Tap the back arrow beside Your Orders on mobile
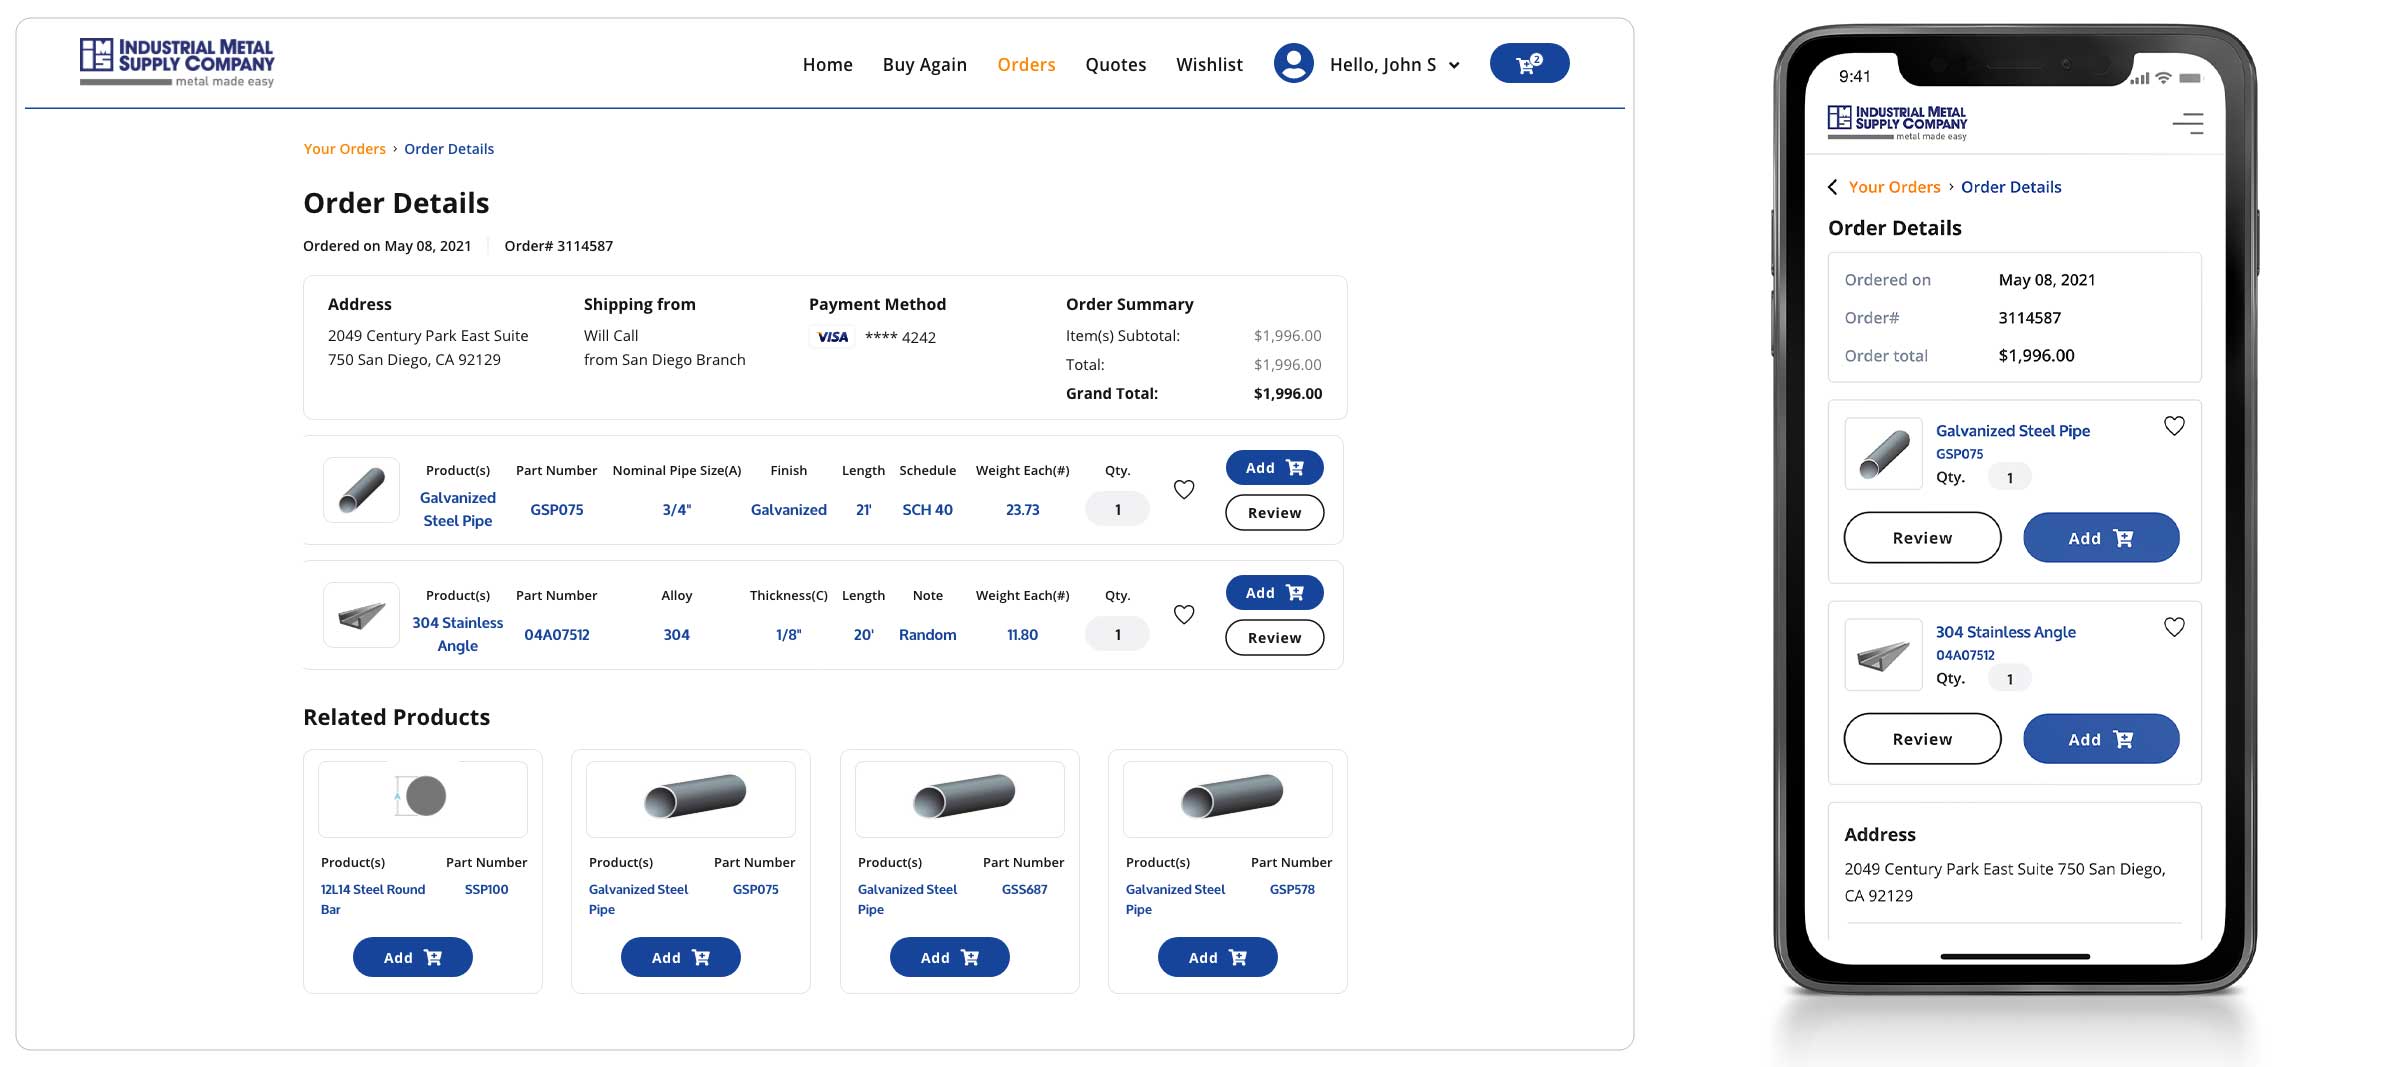Viewport: 2400px width, 1067px height. coord(1833,187)
